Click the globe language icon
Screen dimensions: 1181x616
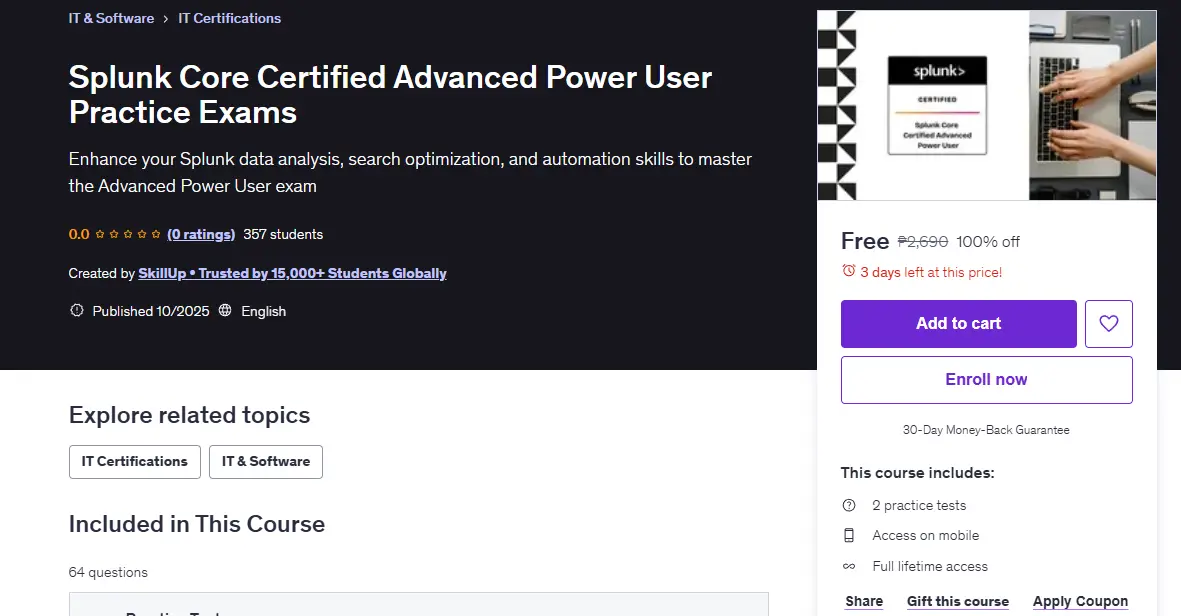225,310
